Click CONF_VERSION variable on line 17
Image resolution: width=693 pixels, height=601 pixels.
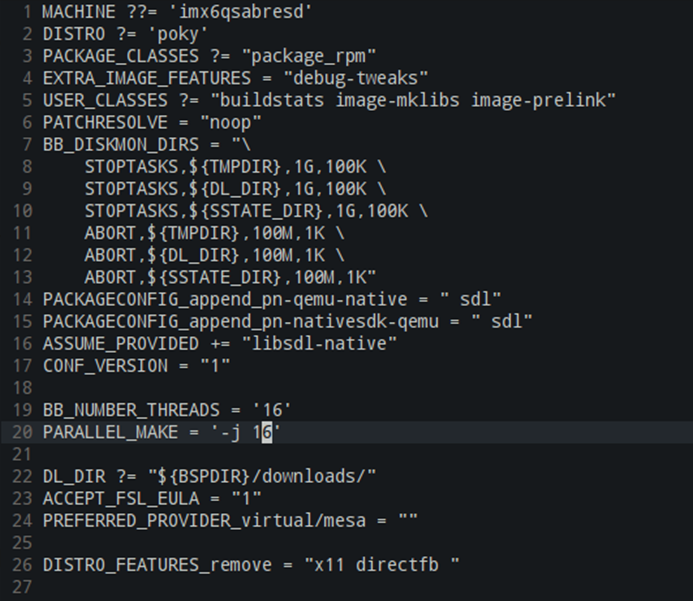[105, 366]
